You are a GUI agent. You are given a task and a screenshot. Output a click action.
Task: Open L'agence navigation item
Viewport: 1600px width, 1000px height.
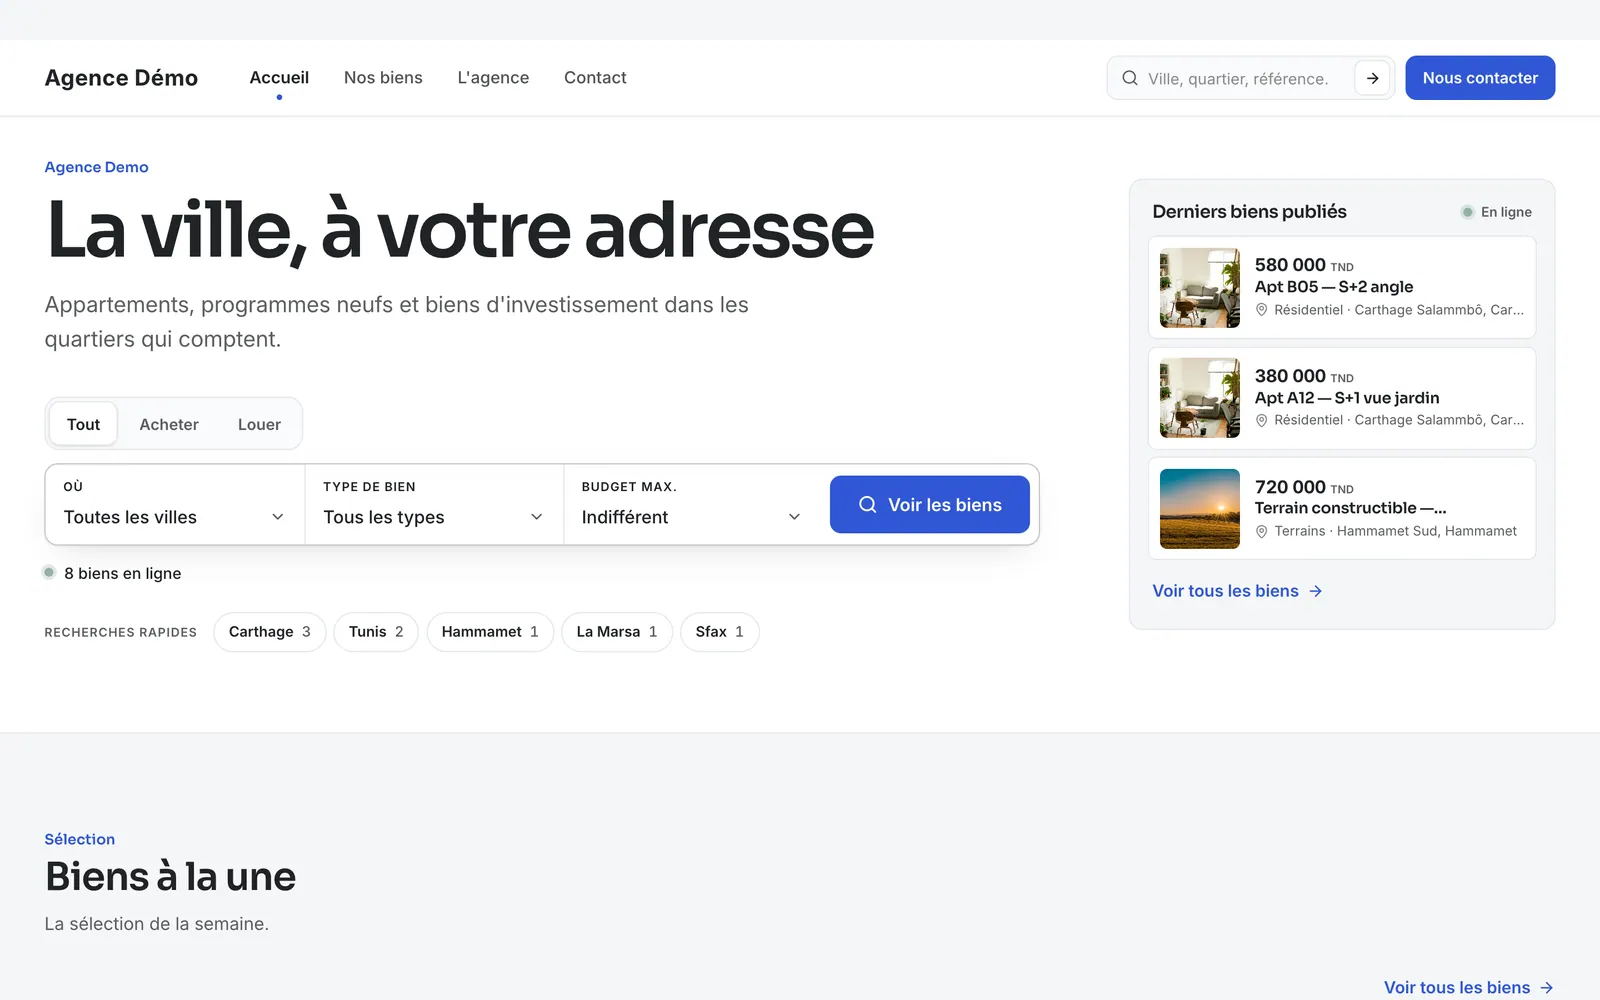pyautogui.click(x=493, y=78)
